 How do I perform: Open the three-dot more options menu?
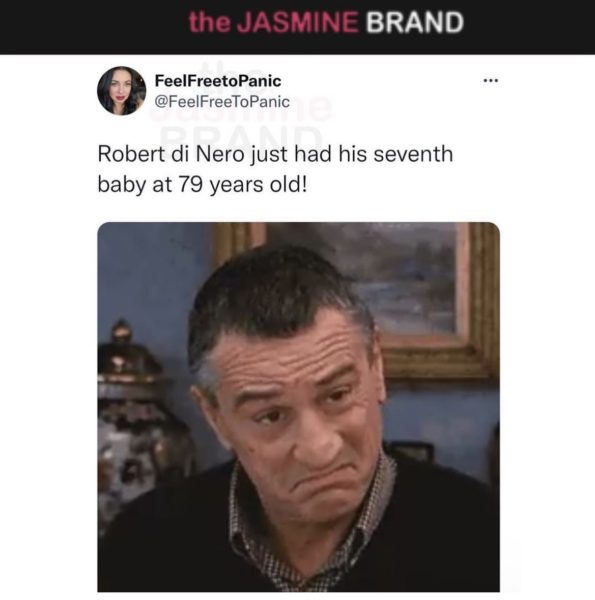tap(491, 80)
